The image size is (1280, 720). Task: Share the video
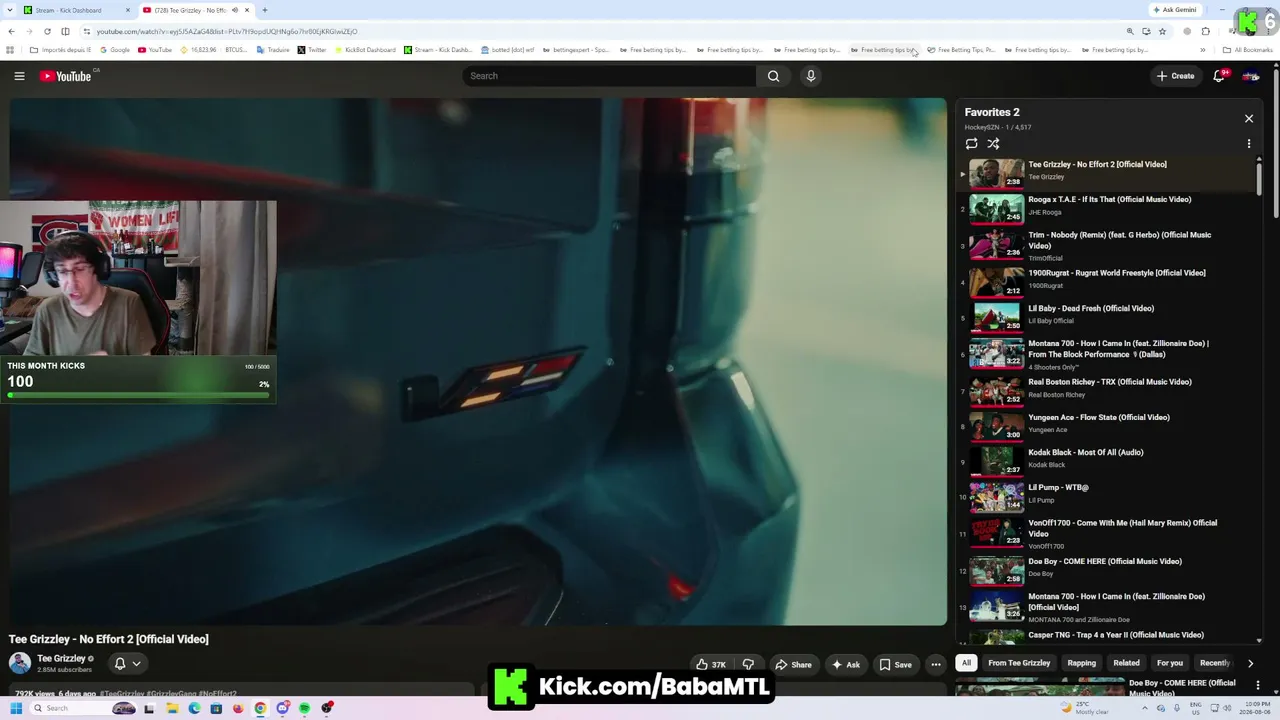pos(793,664)
